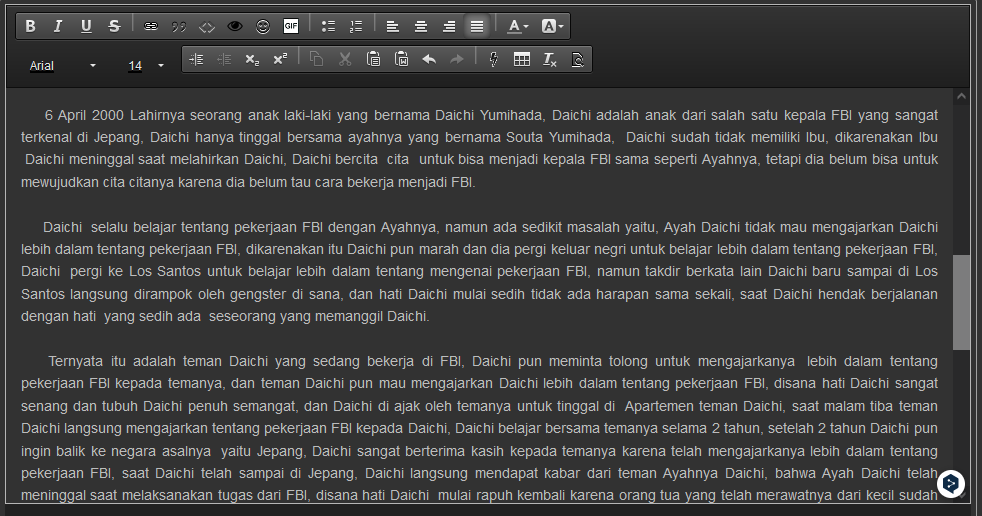
Task: Insert a table
Action: click(522, 59)
